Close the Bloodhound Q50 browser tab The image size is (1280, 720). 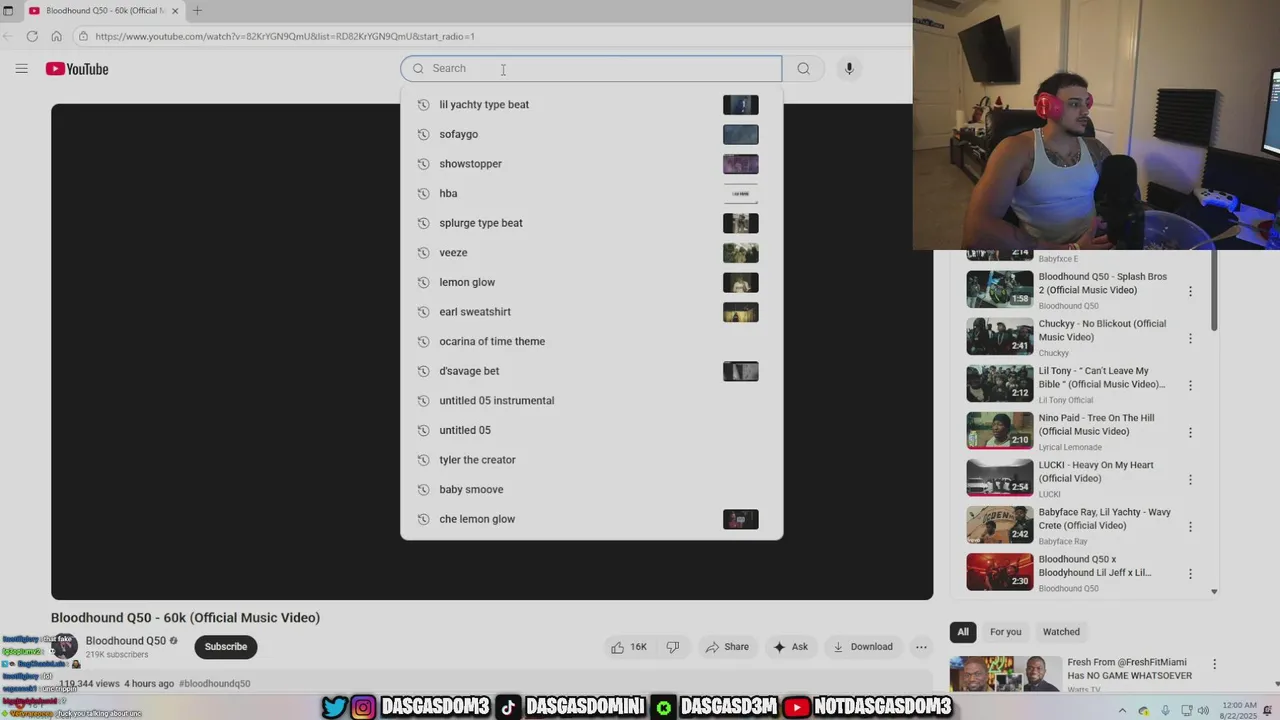[x=175, y=11]
